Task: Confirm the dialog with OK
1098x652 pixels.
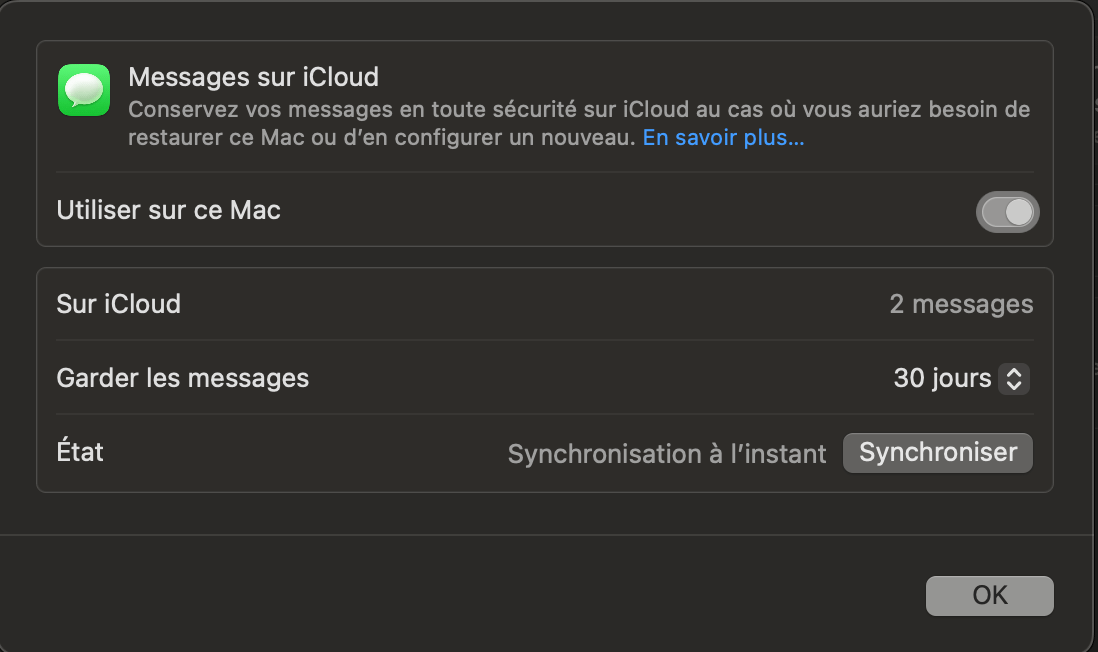Action: (989, 596)
